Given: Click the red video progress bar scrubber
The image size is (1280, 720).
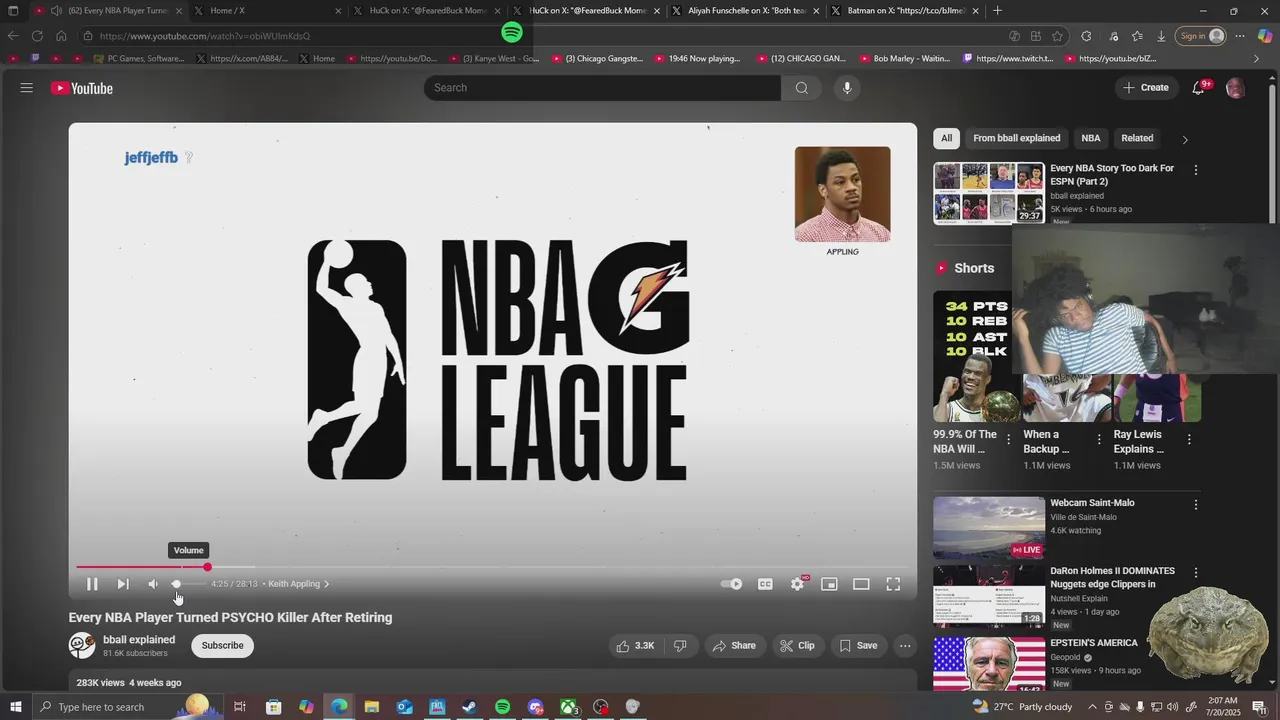Looking at the screenshot, I should click(x=207, y=567).
